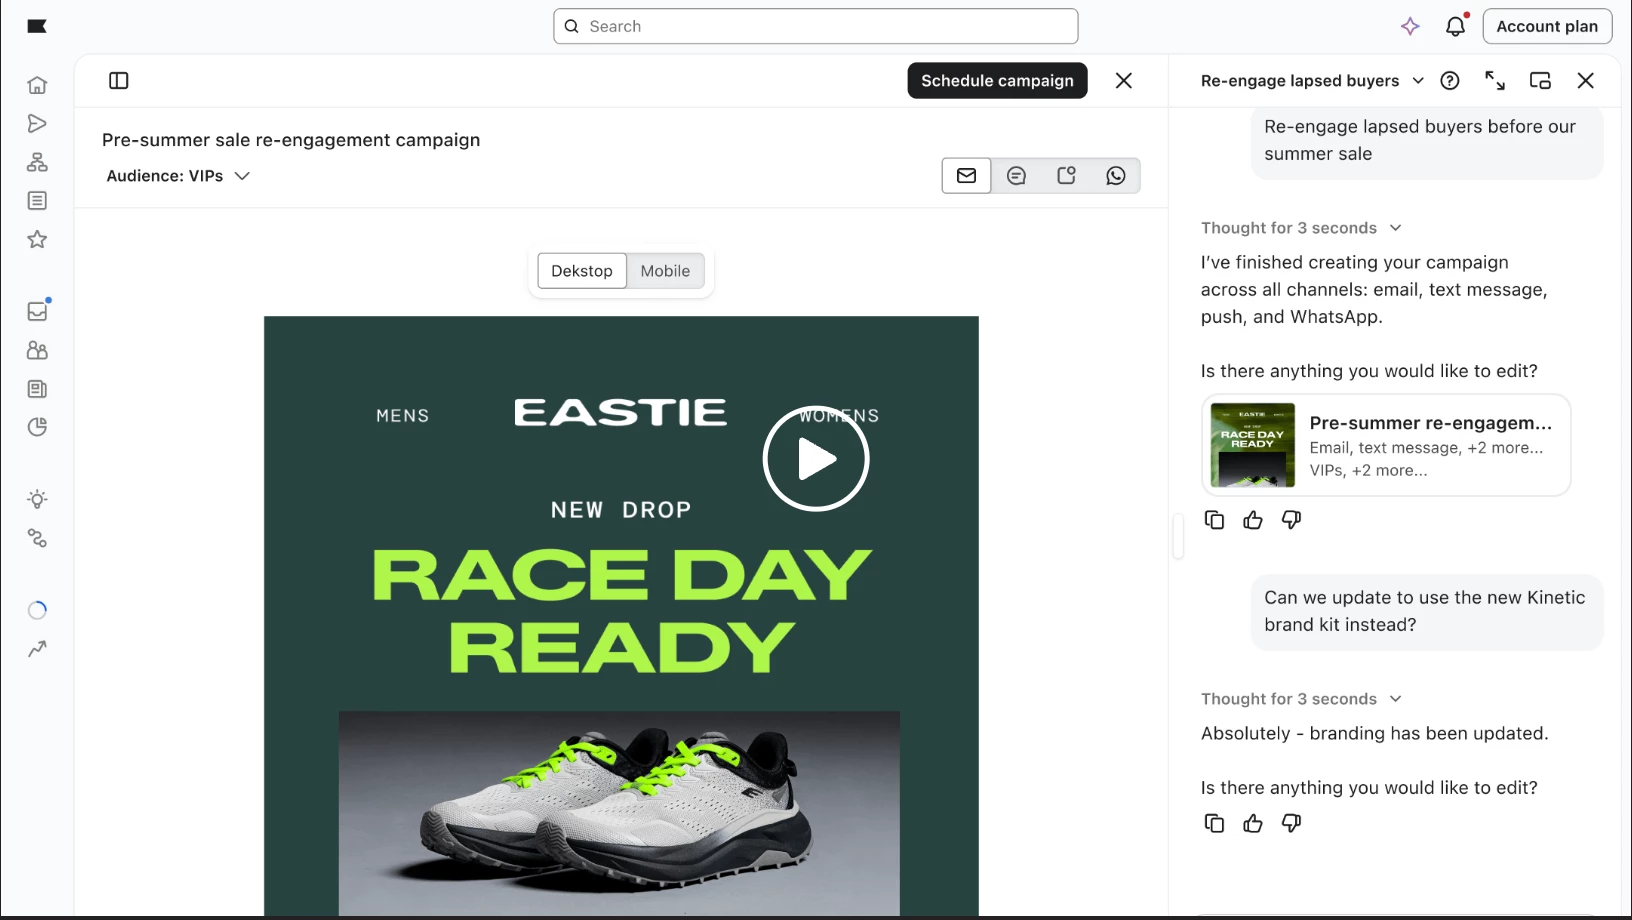Open the lightbulb ideas sidebar icon
Image resolution: width=1632 pixels, height=920 pixels.
tap(37, 499)
